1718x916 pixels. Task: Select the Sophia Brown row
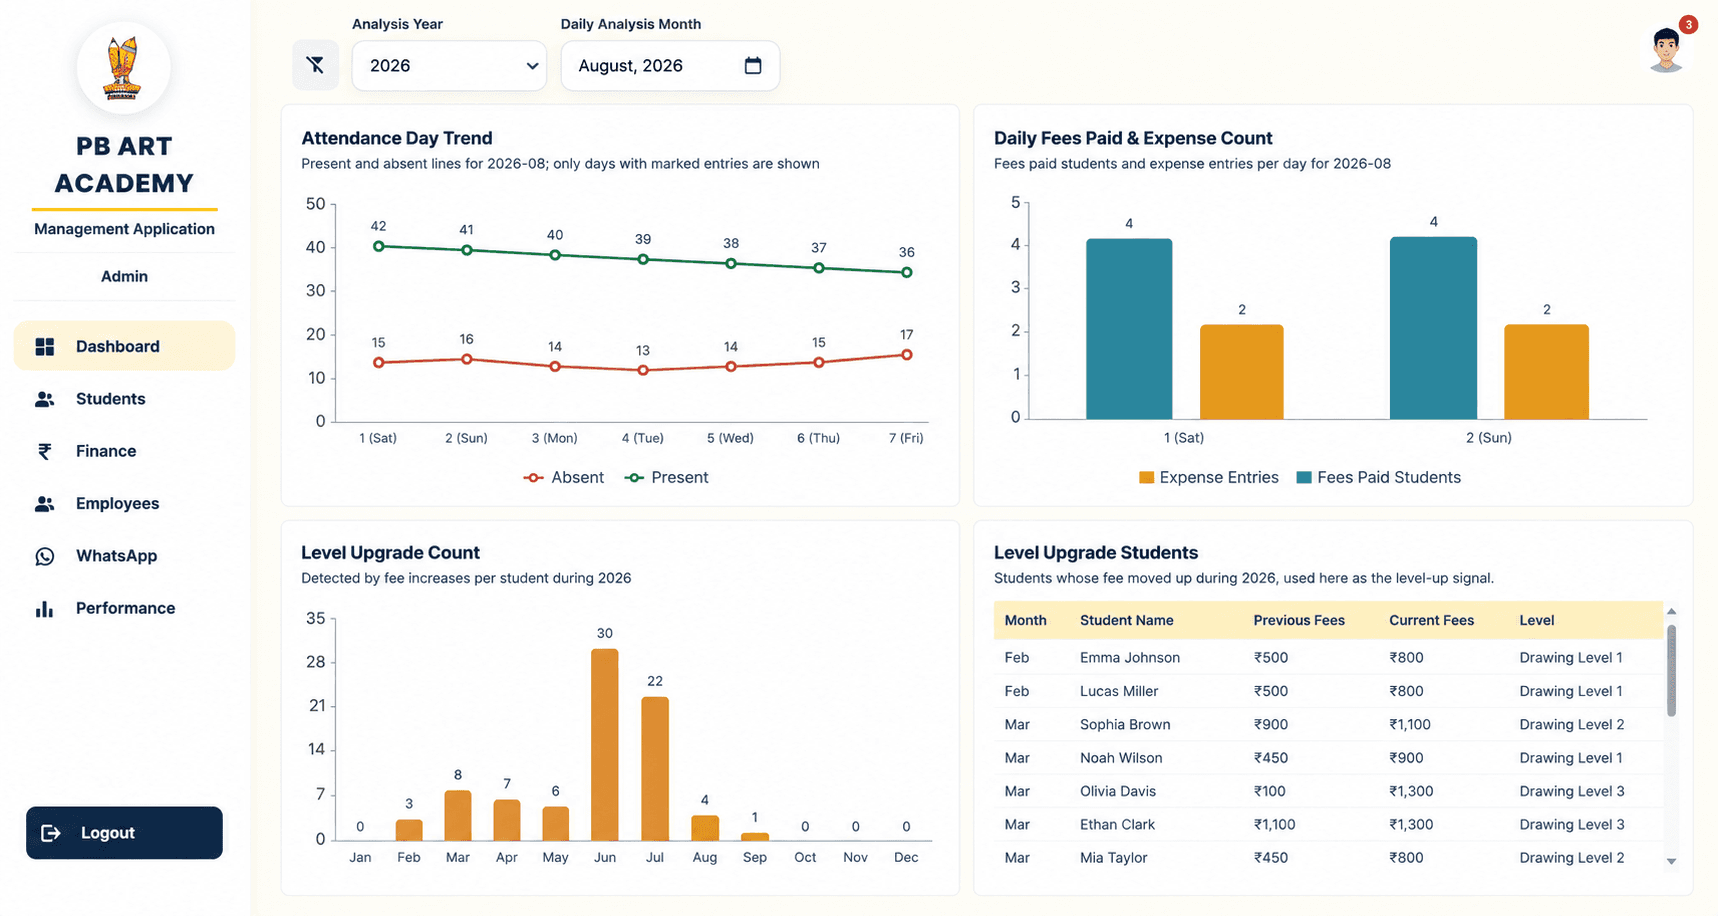tap(1328, 724)
